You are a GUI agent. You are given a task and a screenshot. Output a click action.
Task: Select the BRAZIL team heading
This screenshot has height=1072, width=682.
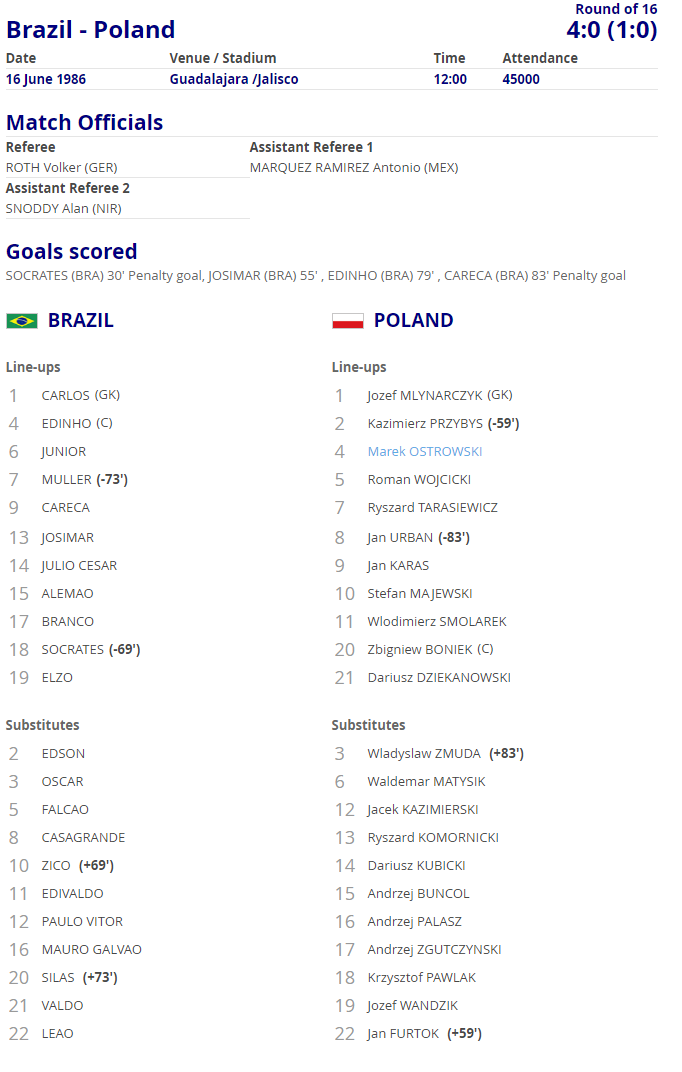click(x=81, y=321)
